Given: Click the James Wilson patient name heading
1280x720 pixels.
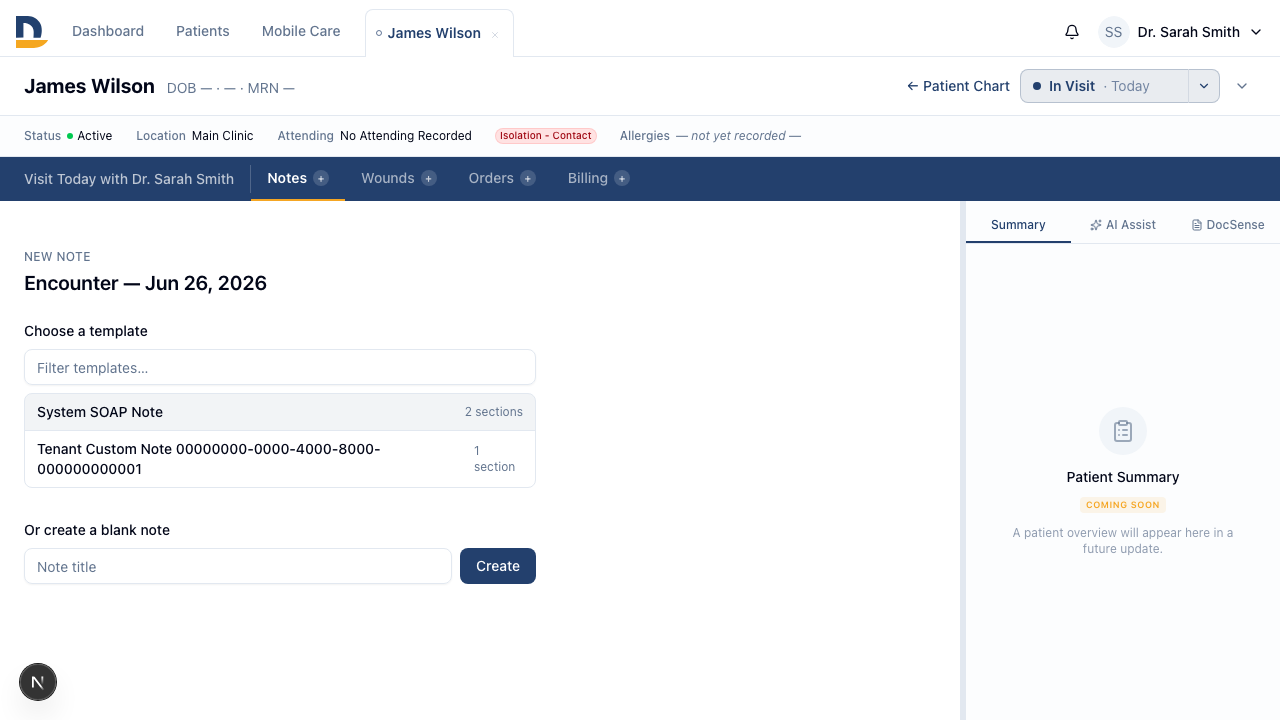Looking at the screenshot, I should (x=89, y=86).
